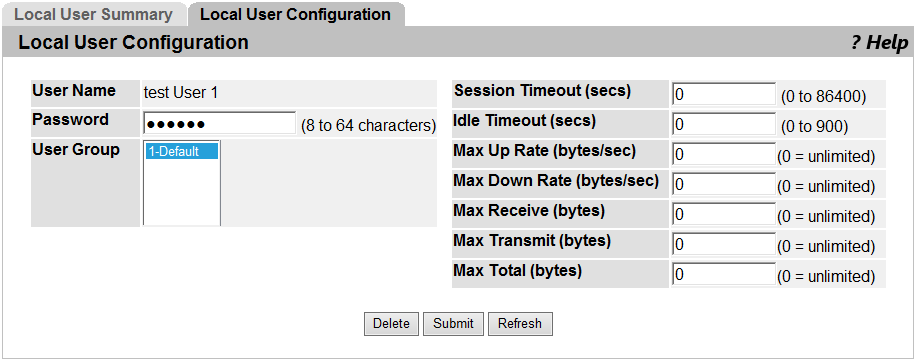
Task: Click the Password label
Action: pyautogui.click(x=71, y=120)
